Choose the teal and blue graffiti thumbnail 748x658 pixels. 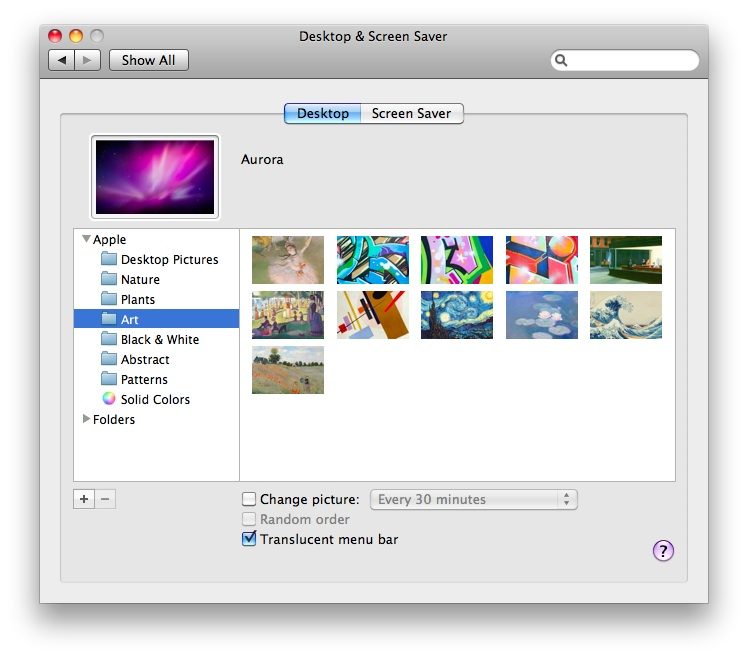point(373,260)
